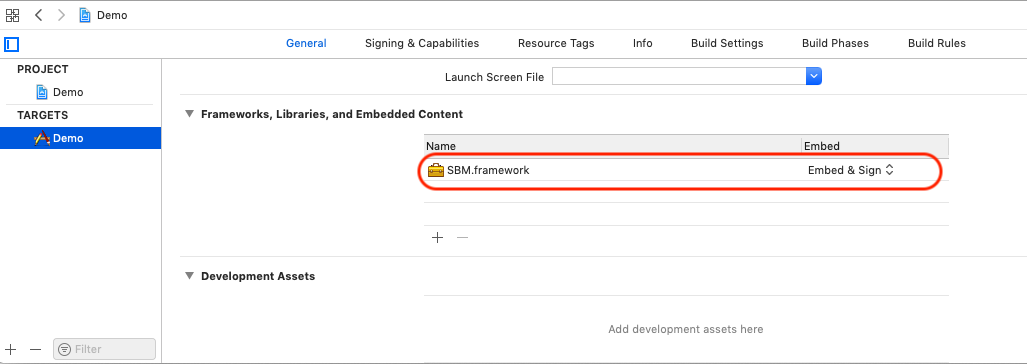
Task: Click the SBM.framework toolbox icon
Action: (436, 170)
